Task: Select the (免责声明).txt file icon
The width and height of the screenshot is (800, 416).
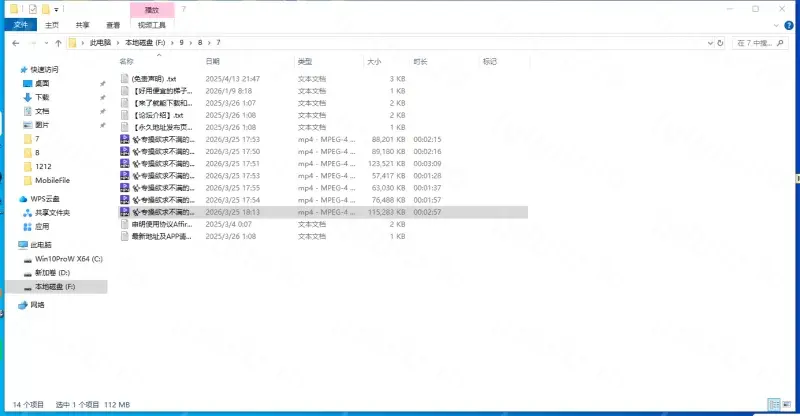Action: pyautogui.click(x=124, y=79)
